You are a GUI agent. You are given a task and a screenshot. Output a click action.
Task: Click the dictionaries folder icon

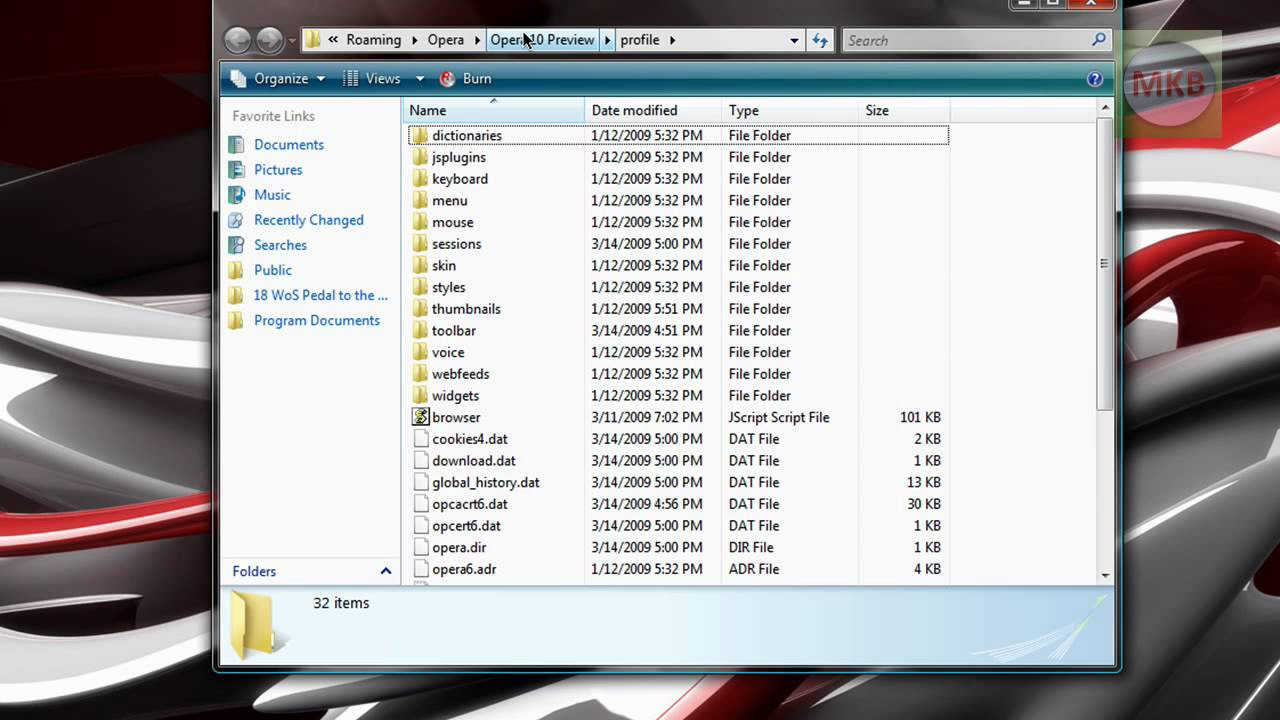(420, 135)
